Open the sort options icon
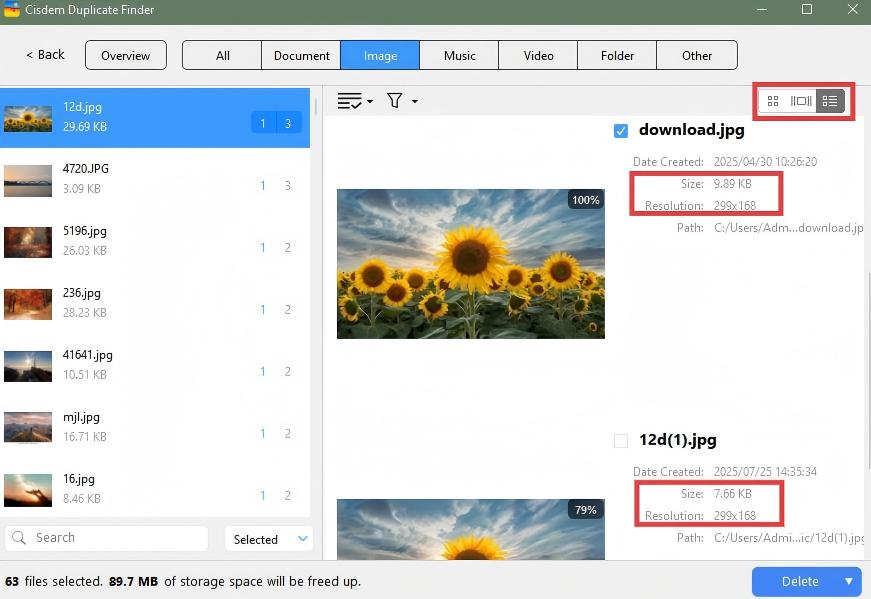This screenshot has height=599, width=871. click(x=350, y=100)
